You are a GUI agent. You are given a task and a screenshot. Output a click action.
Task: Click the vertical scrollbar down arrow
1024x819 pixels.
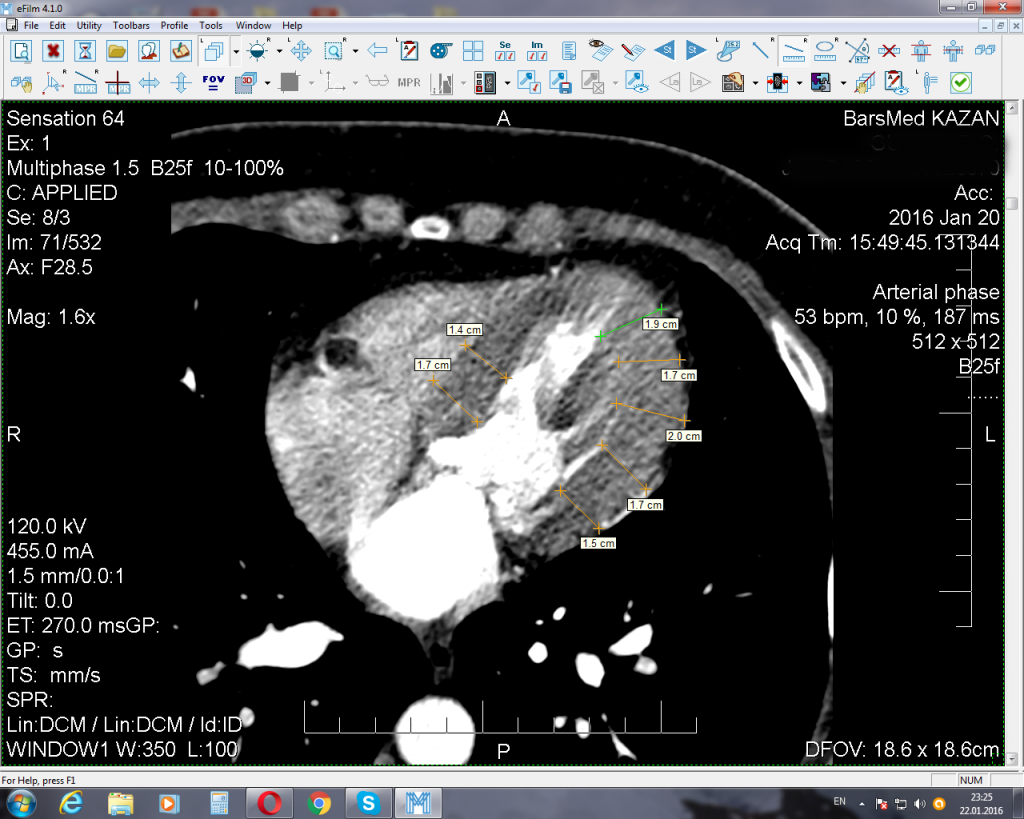[x=1012, y=759]
